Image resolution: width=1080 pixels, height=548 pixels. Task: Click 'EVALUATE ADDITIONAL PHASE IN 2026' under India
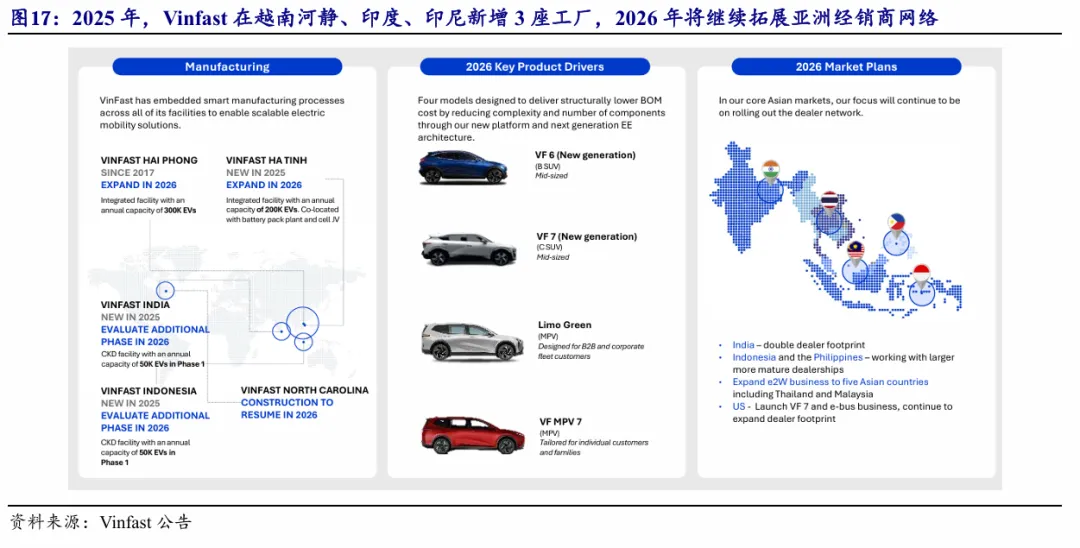(155, 336)
